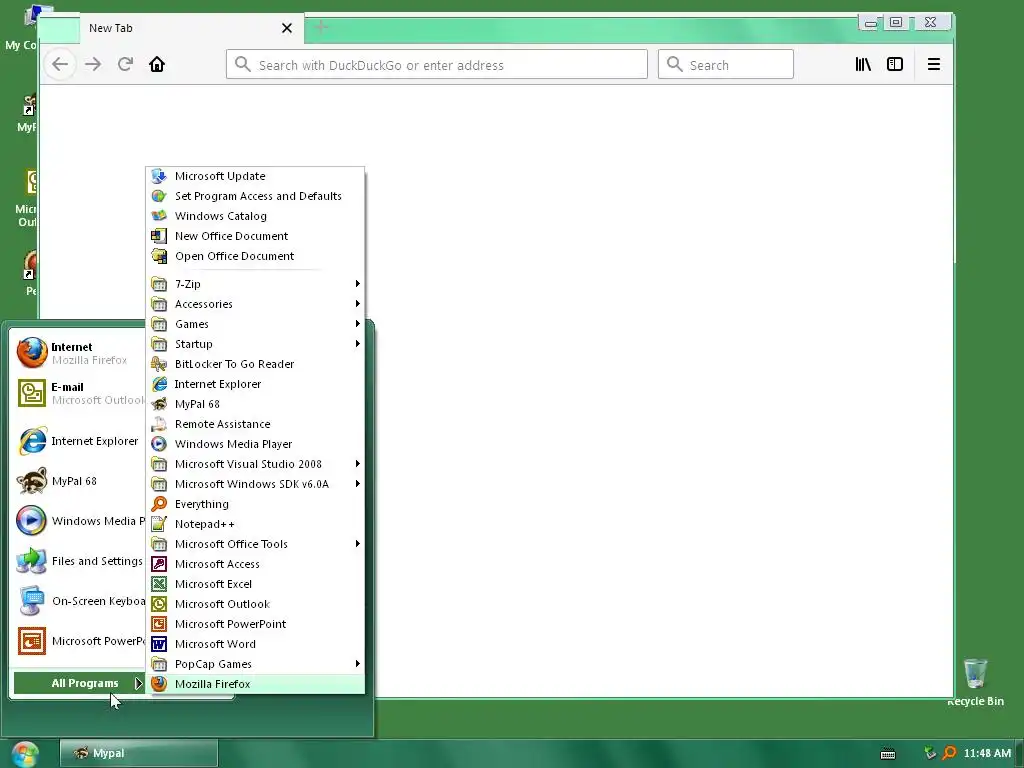Open Set Program Access and Defaults
Image resolution: width=1024 pixels, height=768 pixels.
(255, 196)
